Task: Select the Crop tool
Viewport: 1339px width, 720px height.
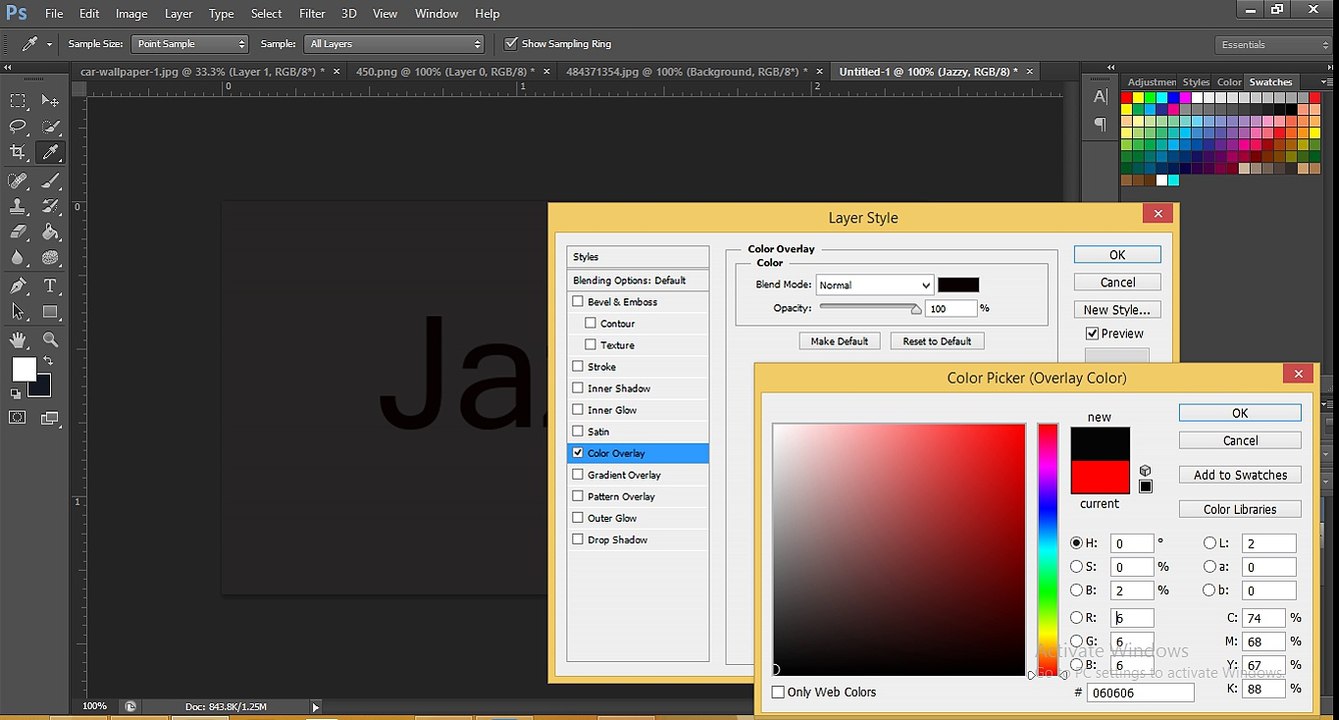Action: (x=18, y=152)
